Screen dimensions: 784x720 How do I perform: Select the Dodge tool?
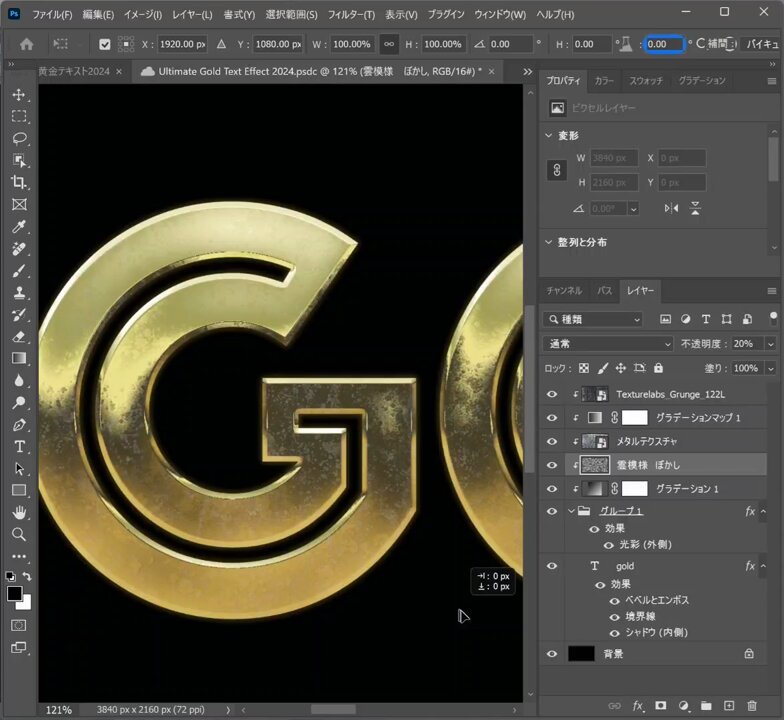(19, 402)
